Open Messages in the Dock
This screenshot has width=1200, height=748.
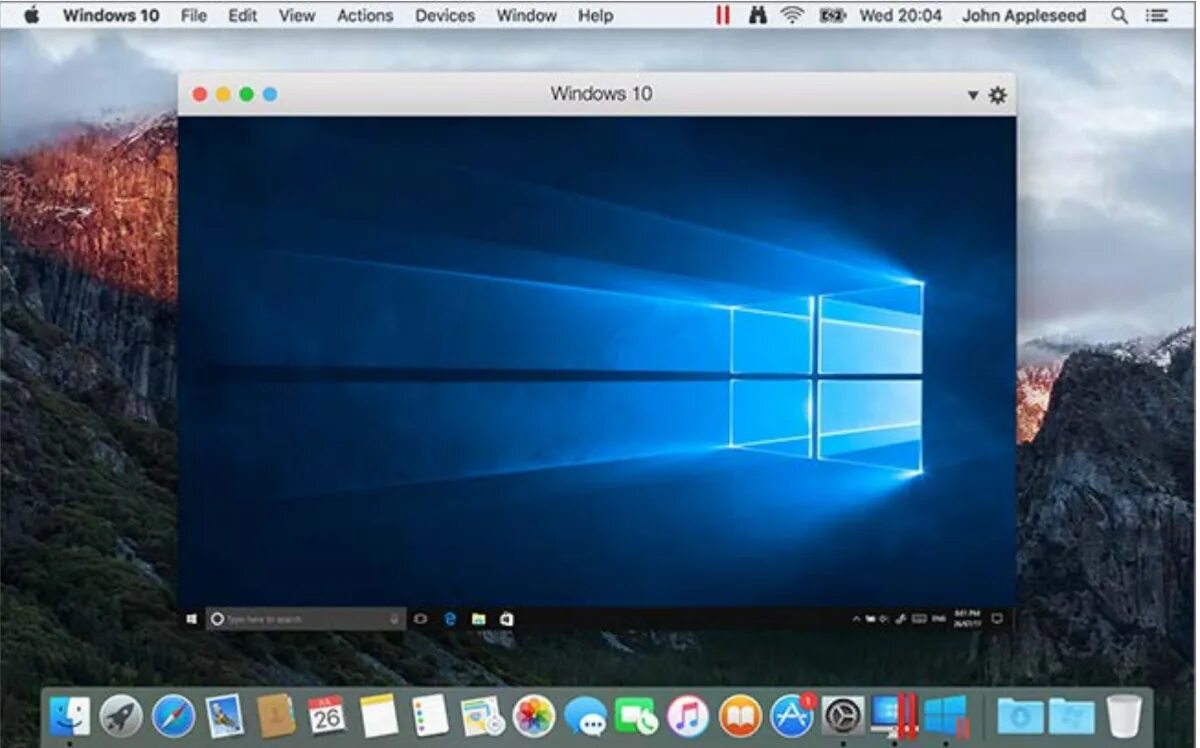tap(585, 716)
